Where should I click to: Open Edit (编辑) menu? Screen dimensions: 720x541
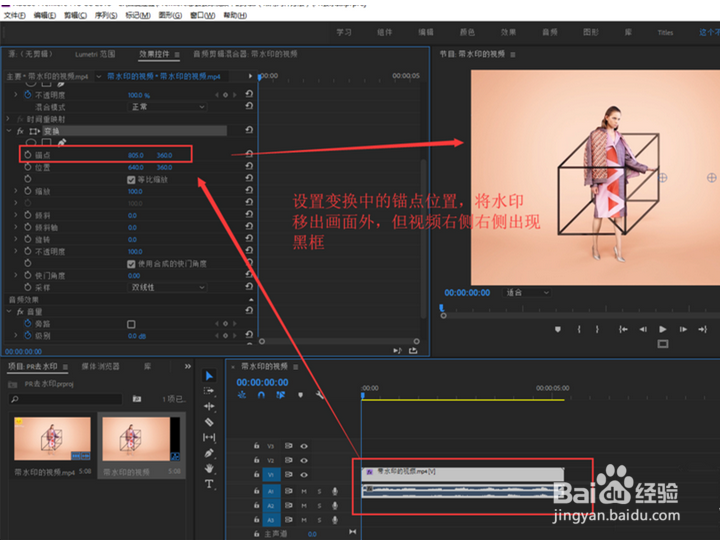click(45, 15)
